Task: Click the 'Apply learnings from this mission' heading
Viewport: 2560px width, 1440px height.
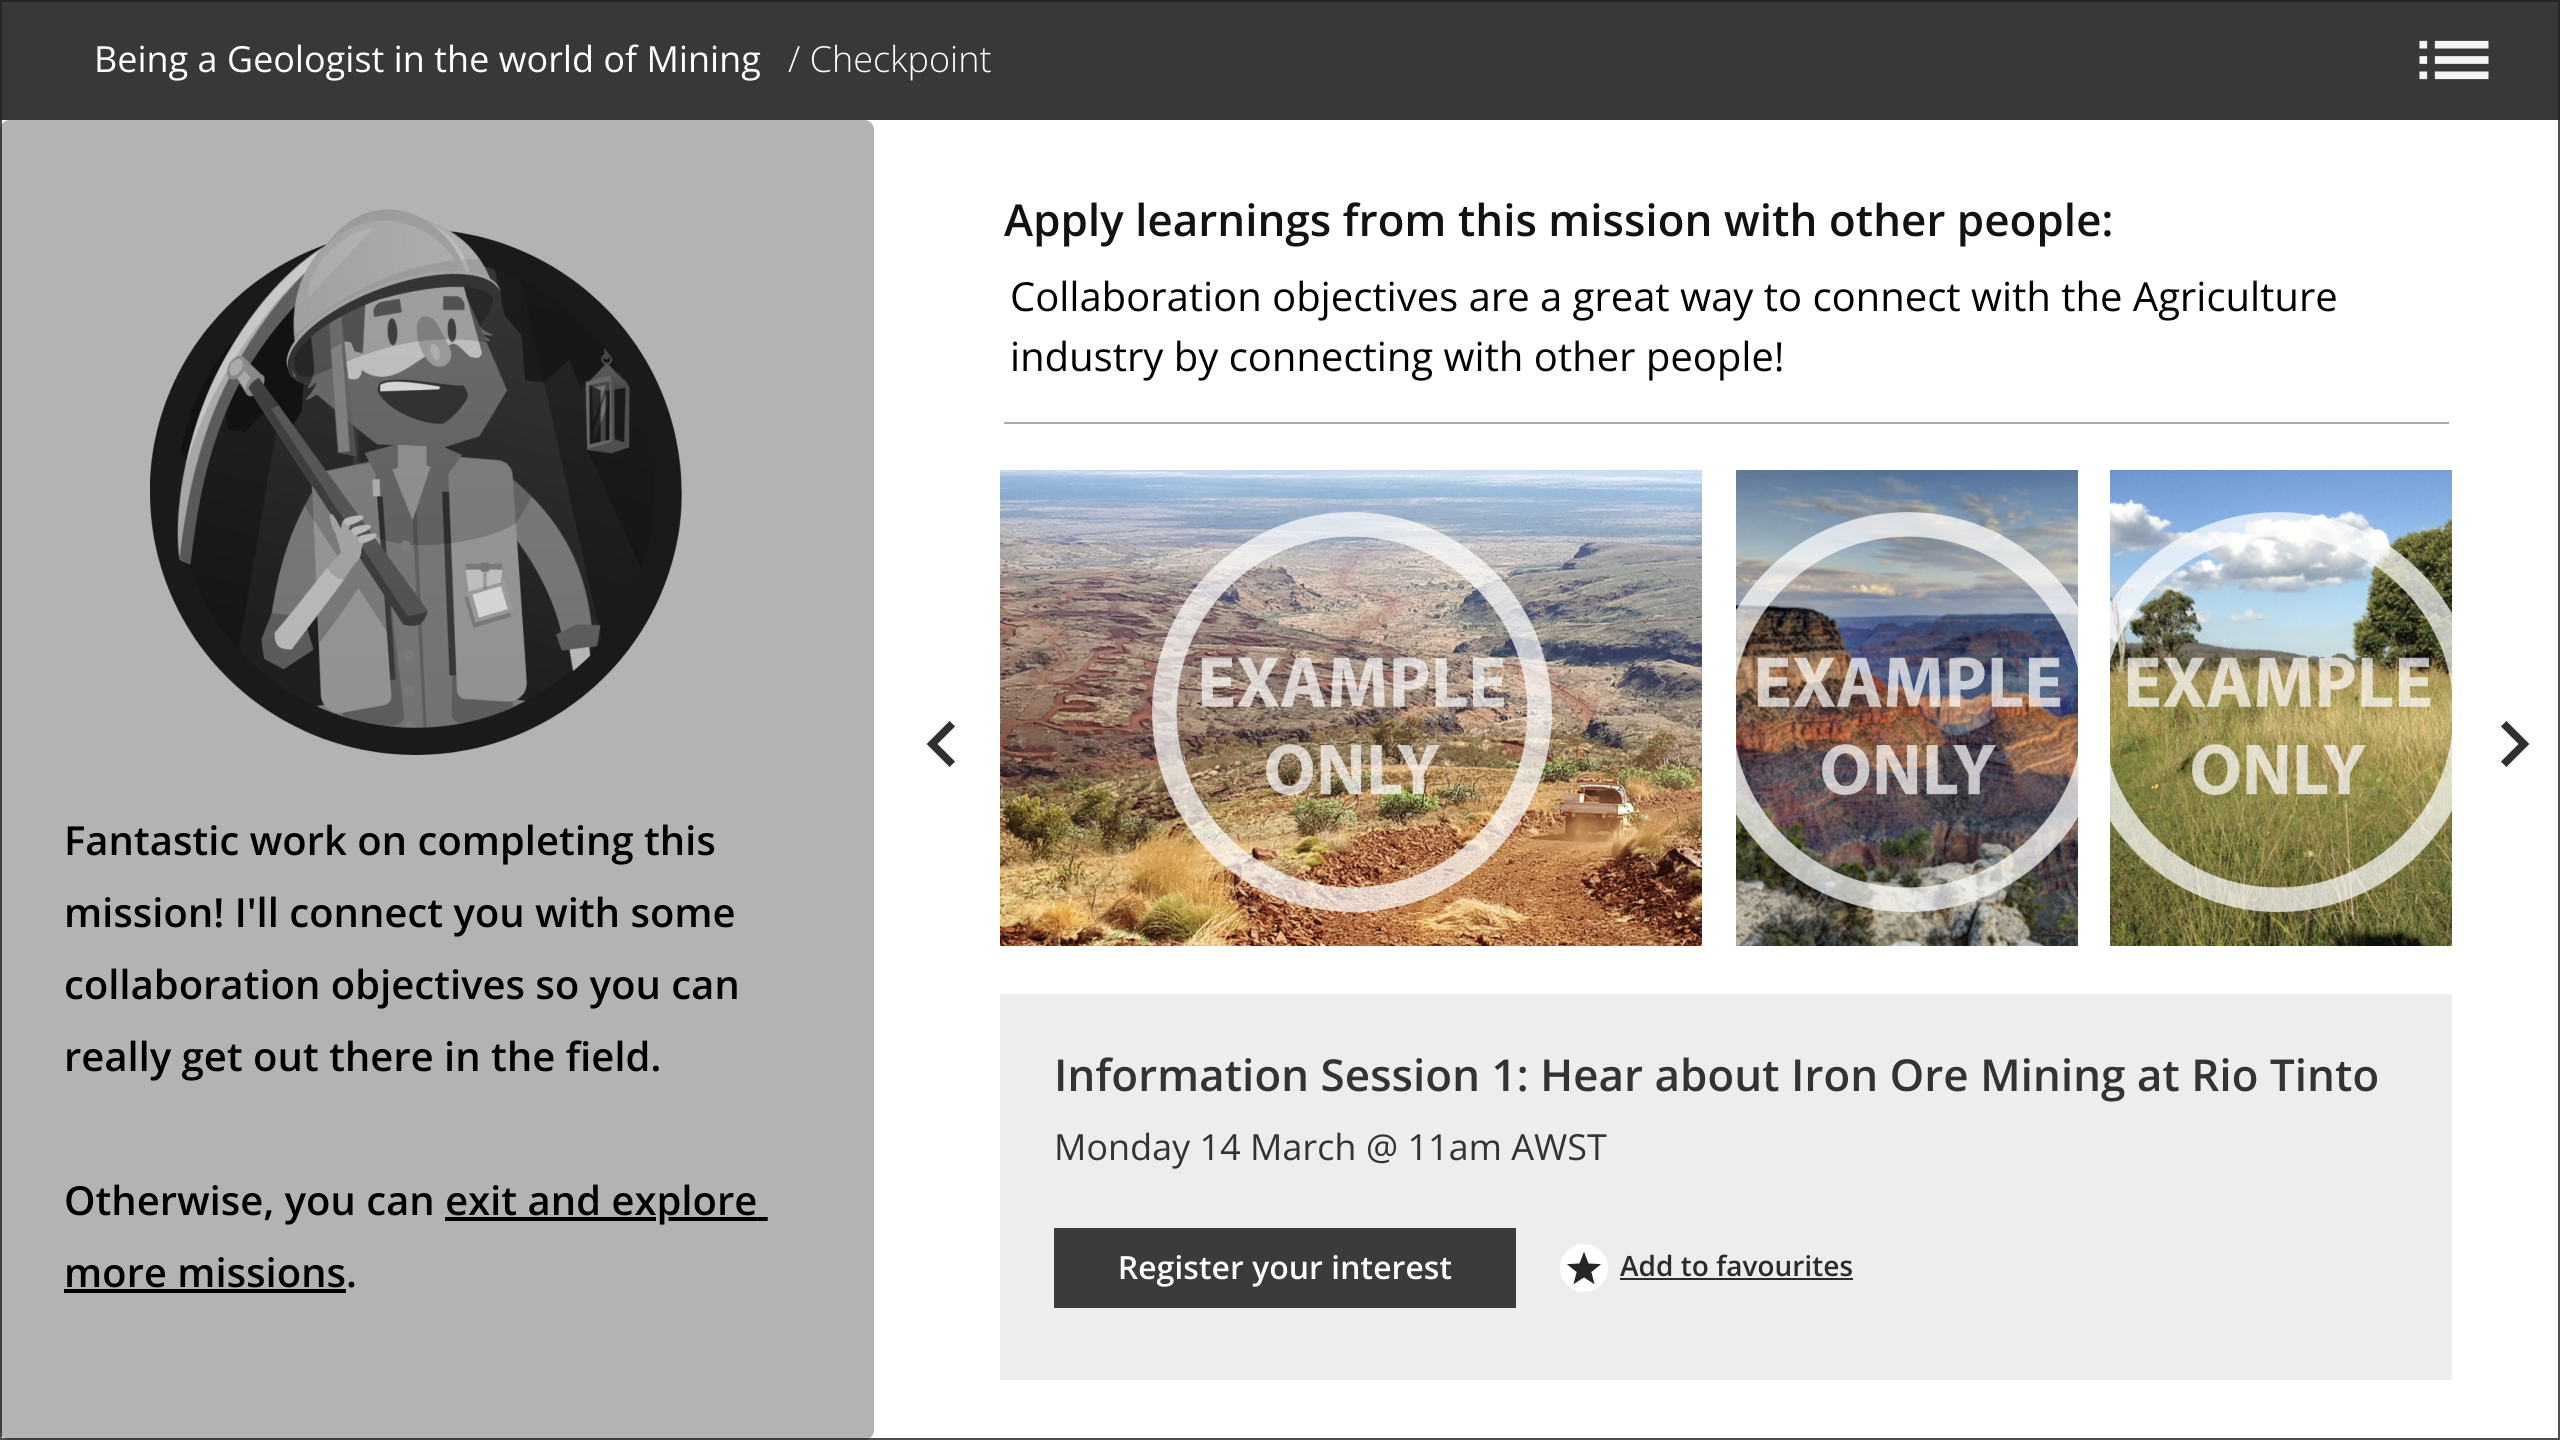Action: tap(1558, 221)
